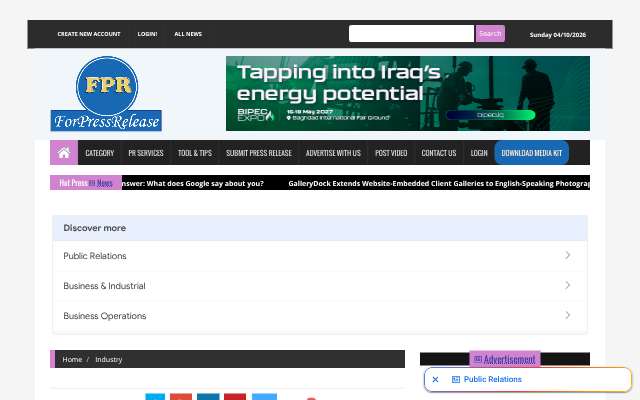
Task: Expand the Public Relations row chevron
Action: [567, 256]
